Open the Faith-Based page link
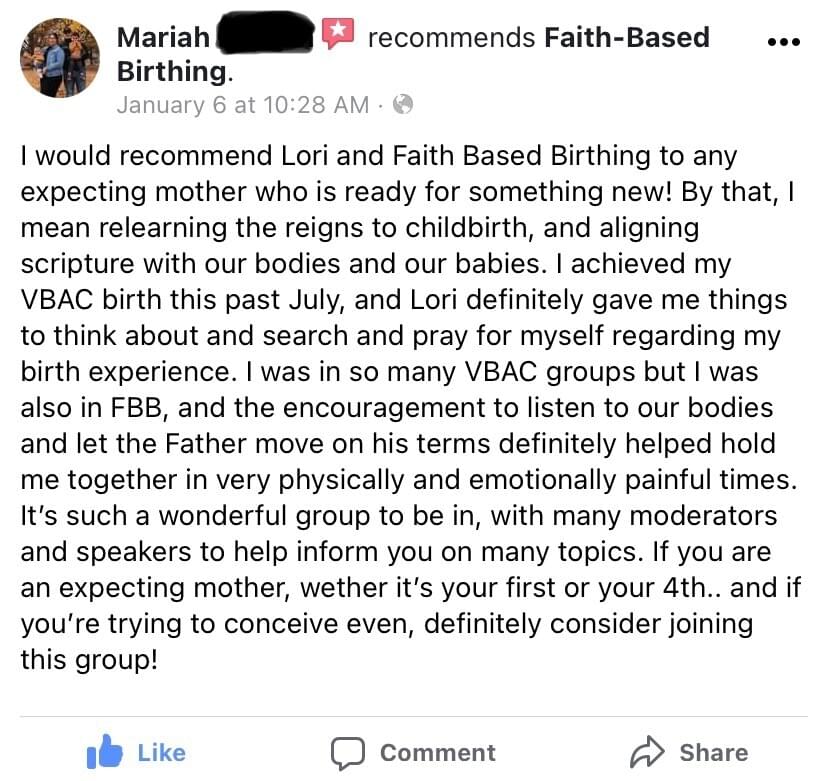The width and height of the screenshot is (827, 781). [626, 38]
